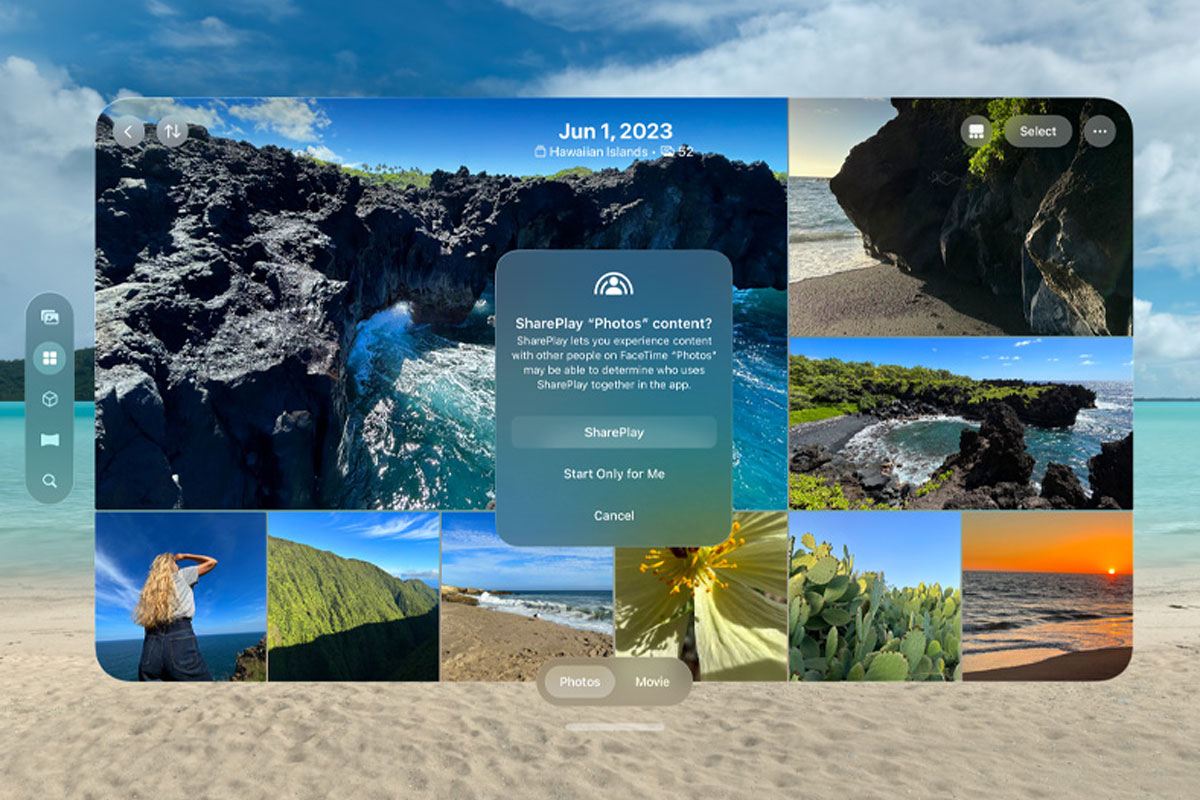The width and height of the screenshot is (1200, 800).
Task: Open the three-dots more options menu
Action: point(1100,131)
